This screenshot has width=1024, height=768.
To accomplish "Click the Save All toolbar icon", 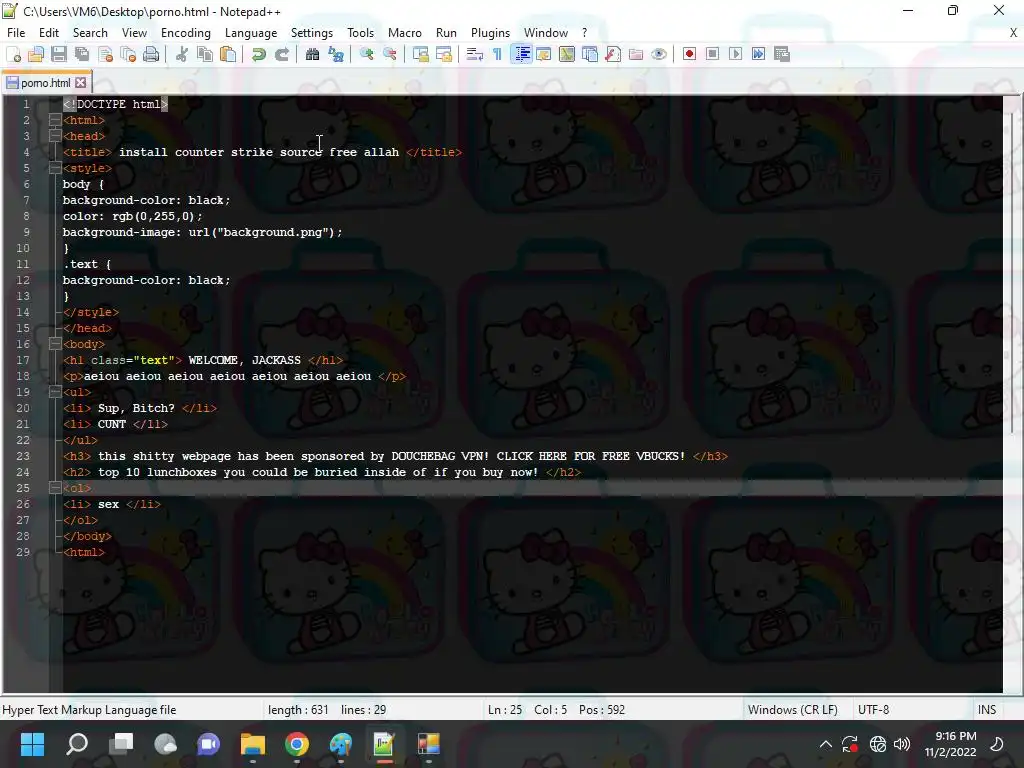I will 82,54.
